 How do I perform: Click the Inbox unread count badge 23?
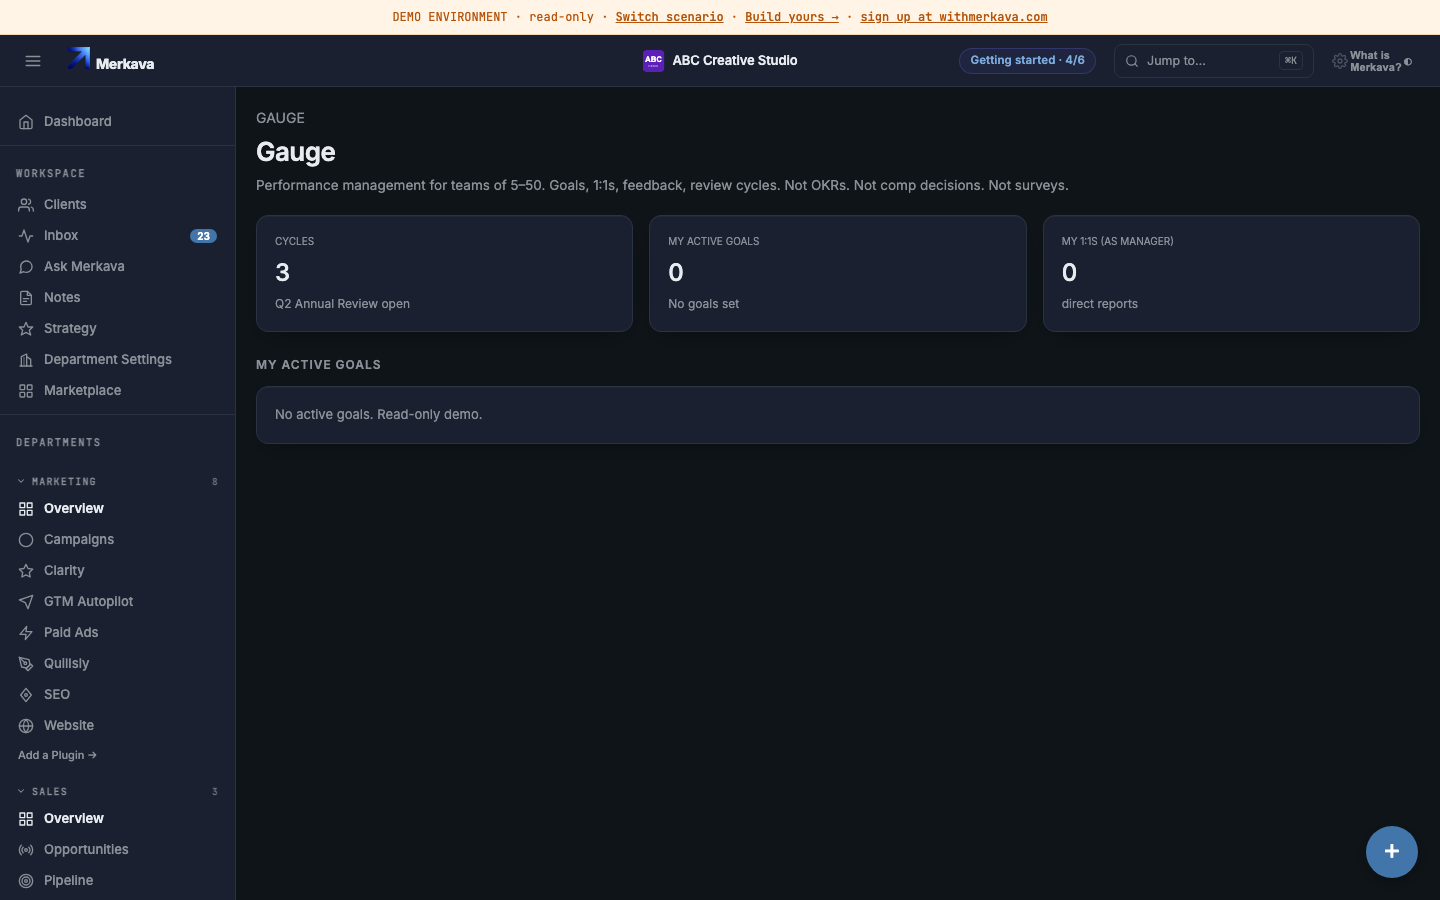point(203,236)
